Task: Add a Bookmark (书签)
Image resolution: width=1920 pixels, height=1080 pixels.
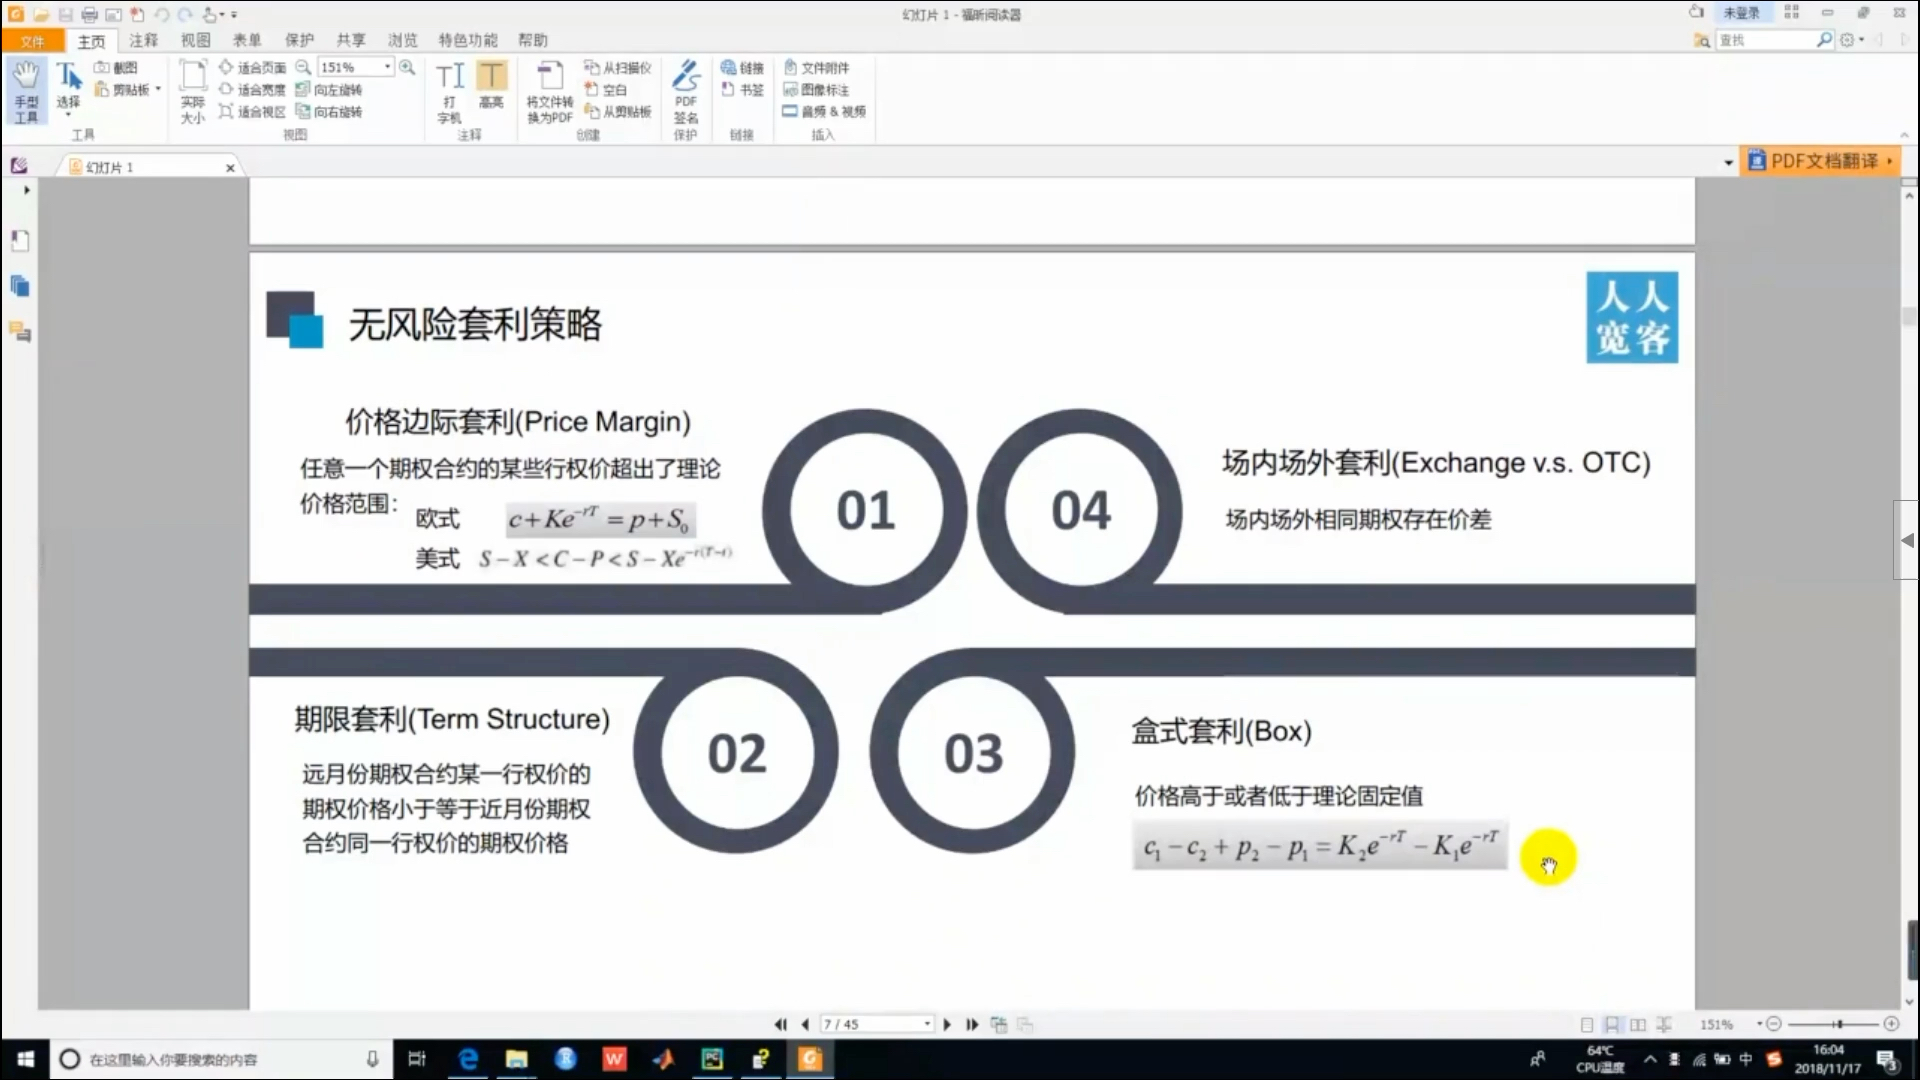Action: click(x=742, y=90)
